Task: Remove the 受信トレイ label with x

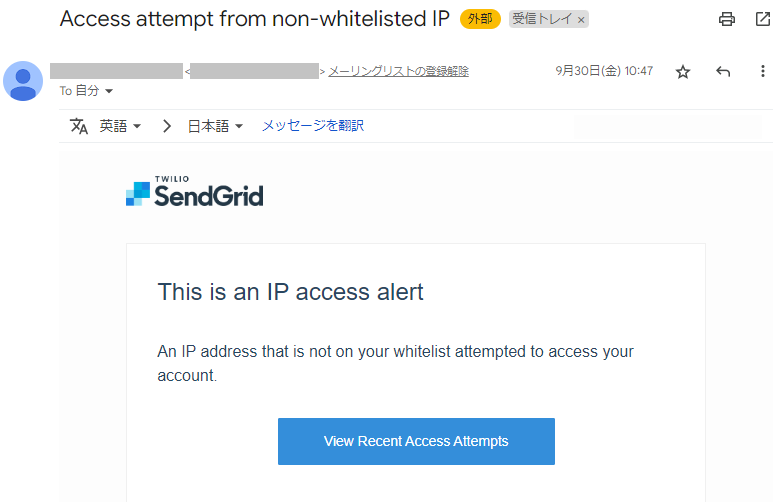Action: click(x=581, y=20)
